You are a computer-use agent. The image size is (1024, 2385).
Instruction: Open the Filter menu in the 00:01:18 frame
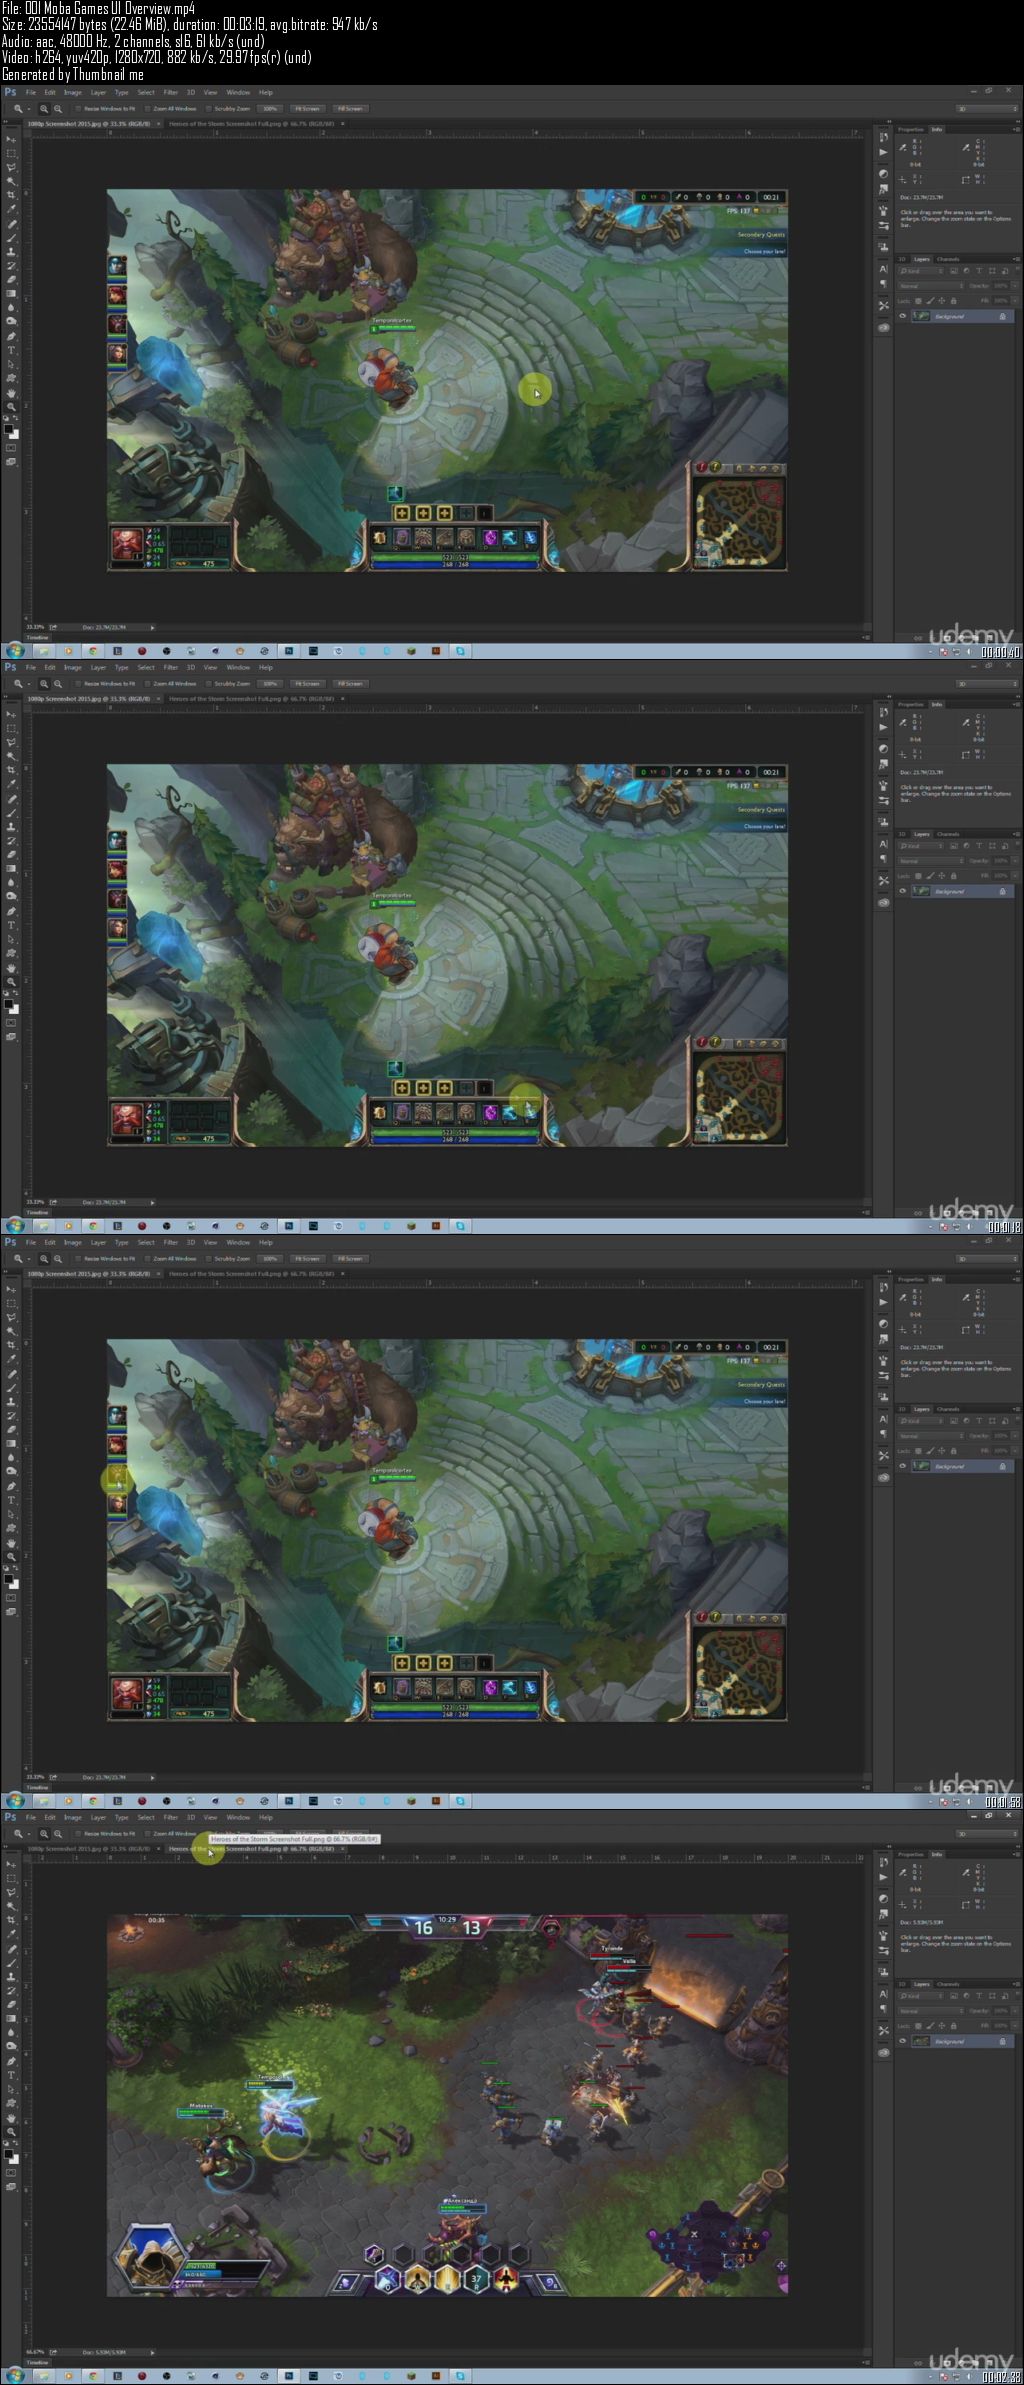click(x=171, y=668)
